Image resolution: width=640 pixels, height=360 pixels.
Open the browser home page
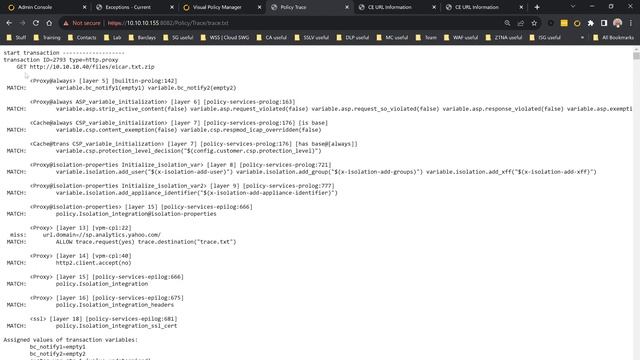(49, 23)
